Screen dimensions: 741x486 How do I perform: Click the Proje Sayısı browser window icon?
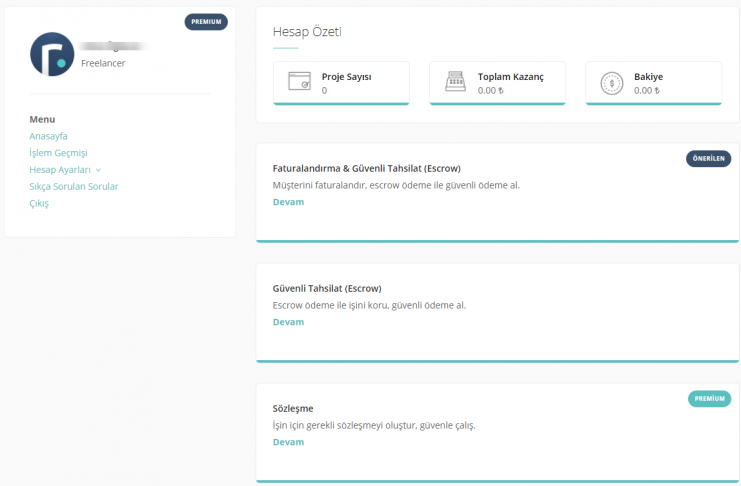[x=300, y=81]
